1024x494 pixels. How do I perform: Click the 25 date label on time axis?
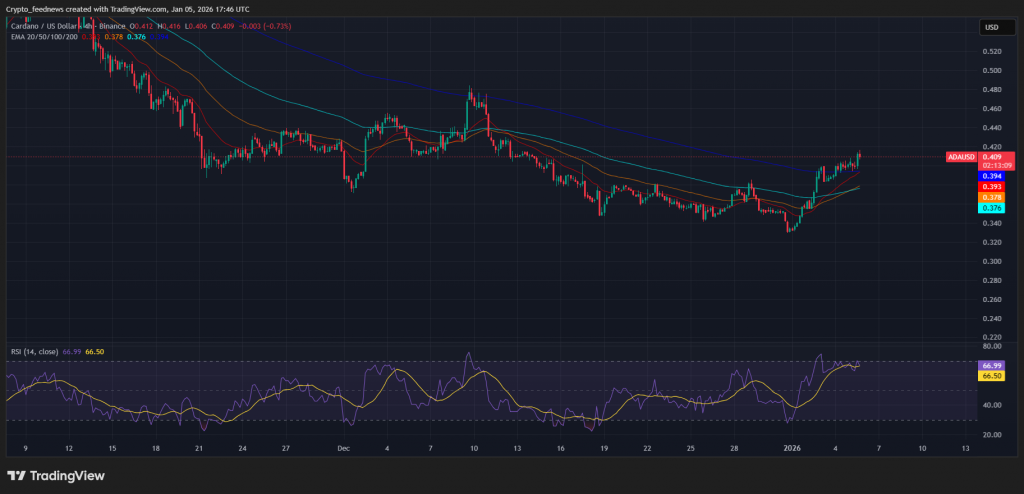point(691,448)
